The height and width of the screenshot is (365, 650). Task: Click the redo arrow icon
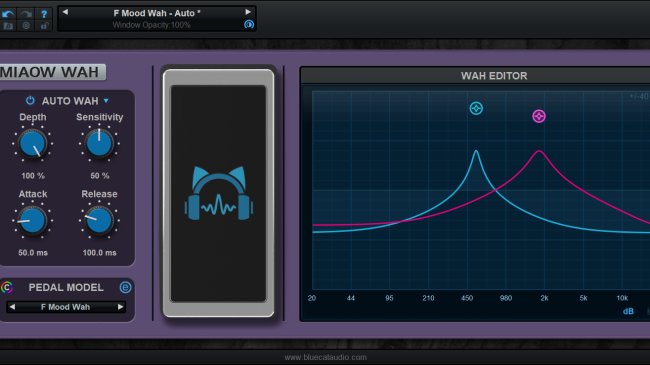pos(26,14)
